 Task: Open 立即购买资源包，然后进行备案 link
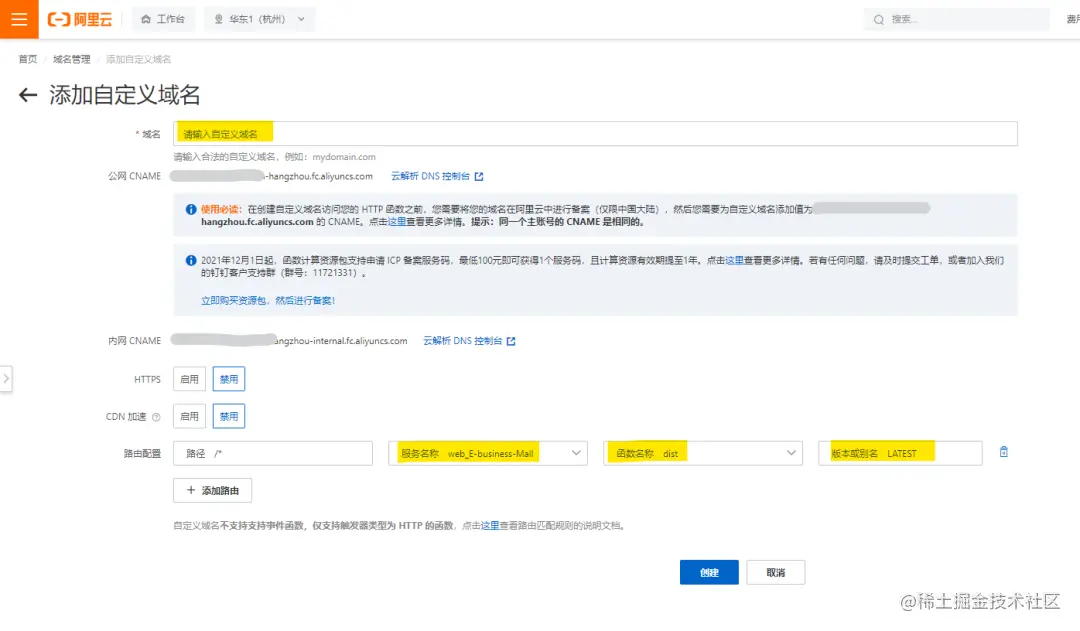(268, 300)
